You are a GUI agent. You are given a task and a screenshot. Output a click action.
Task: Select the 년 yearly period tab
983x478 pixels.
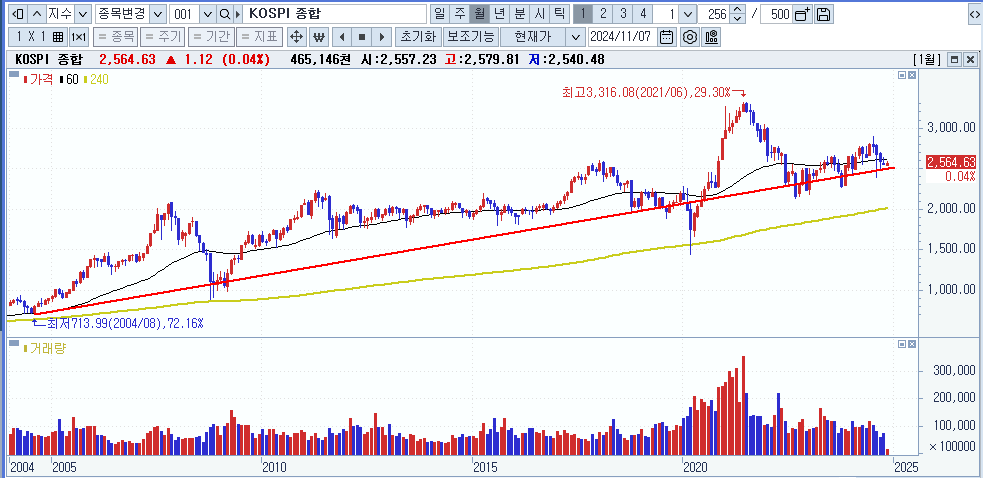pos(499,14)
